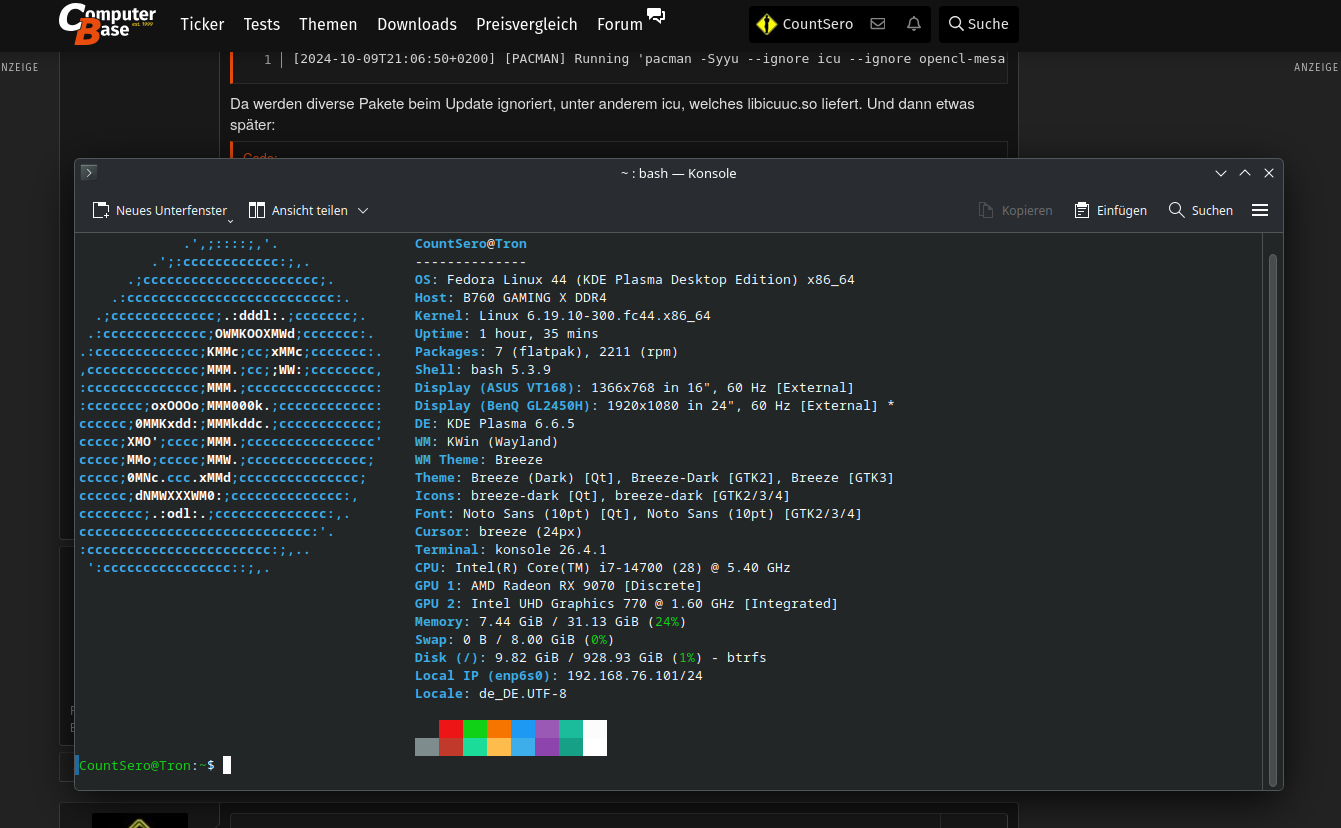Open the Konsole window menu icon

pyautogui.click(x=89, y=173)
